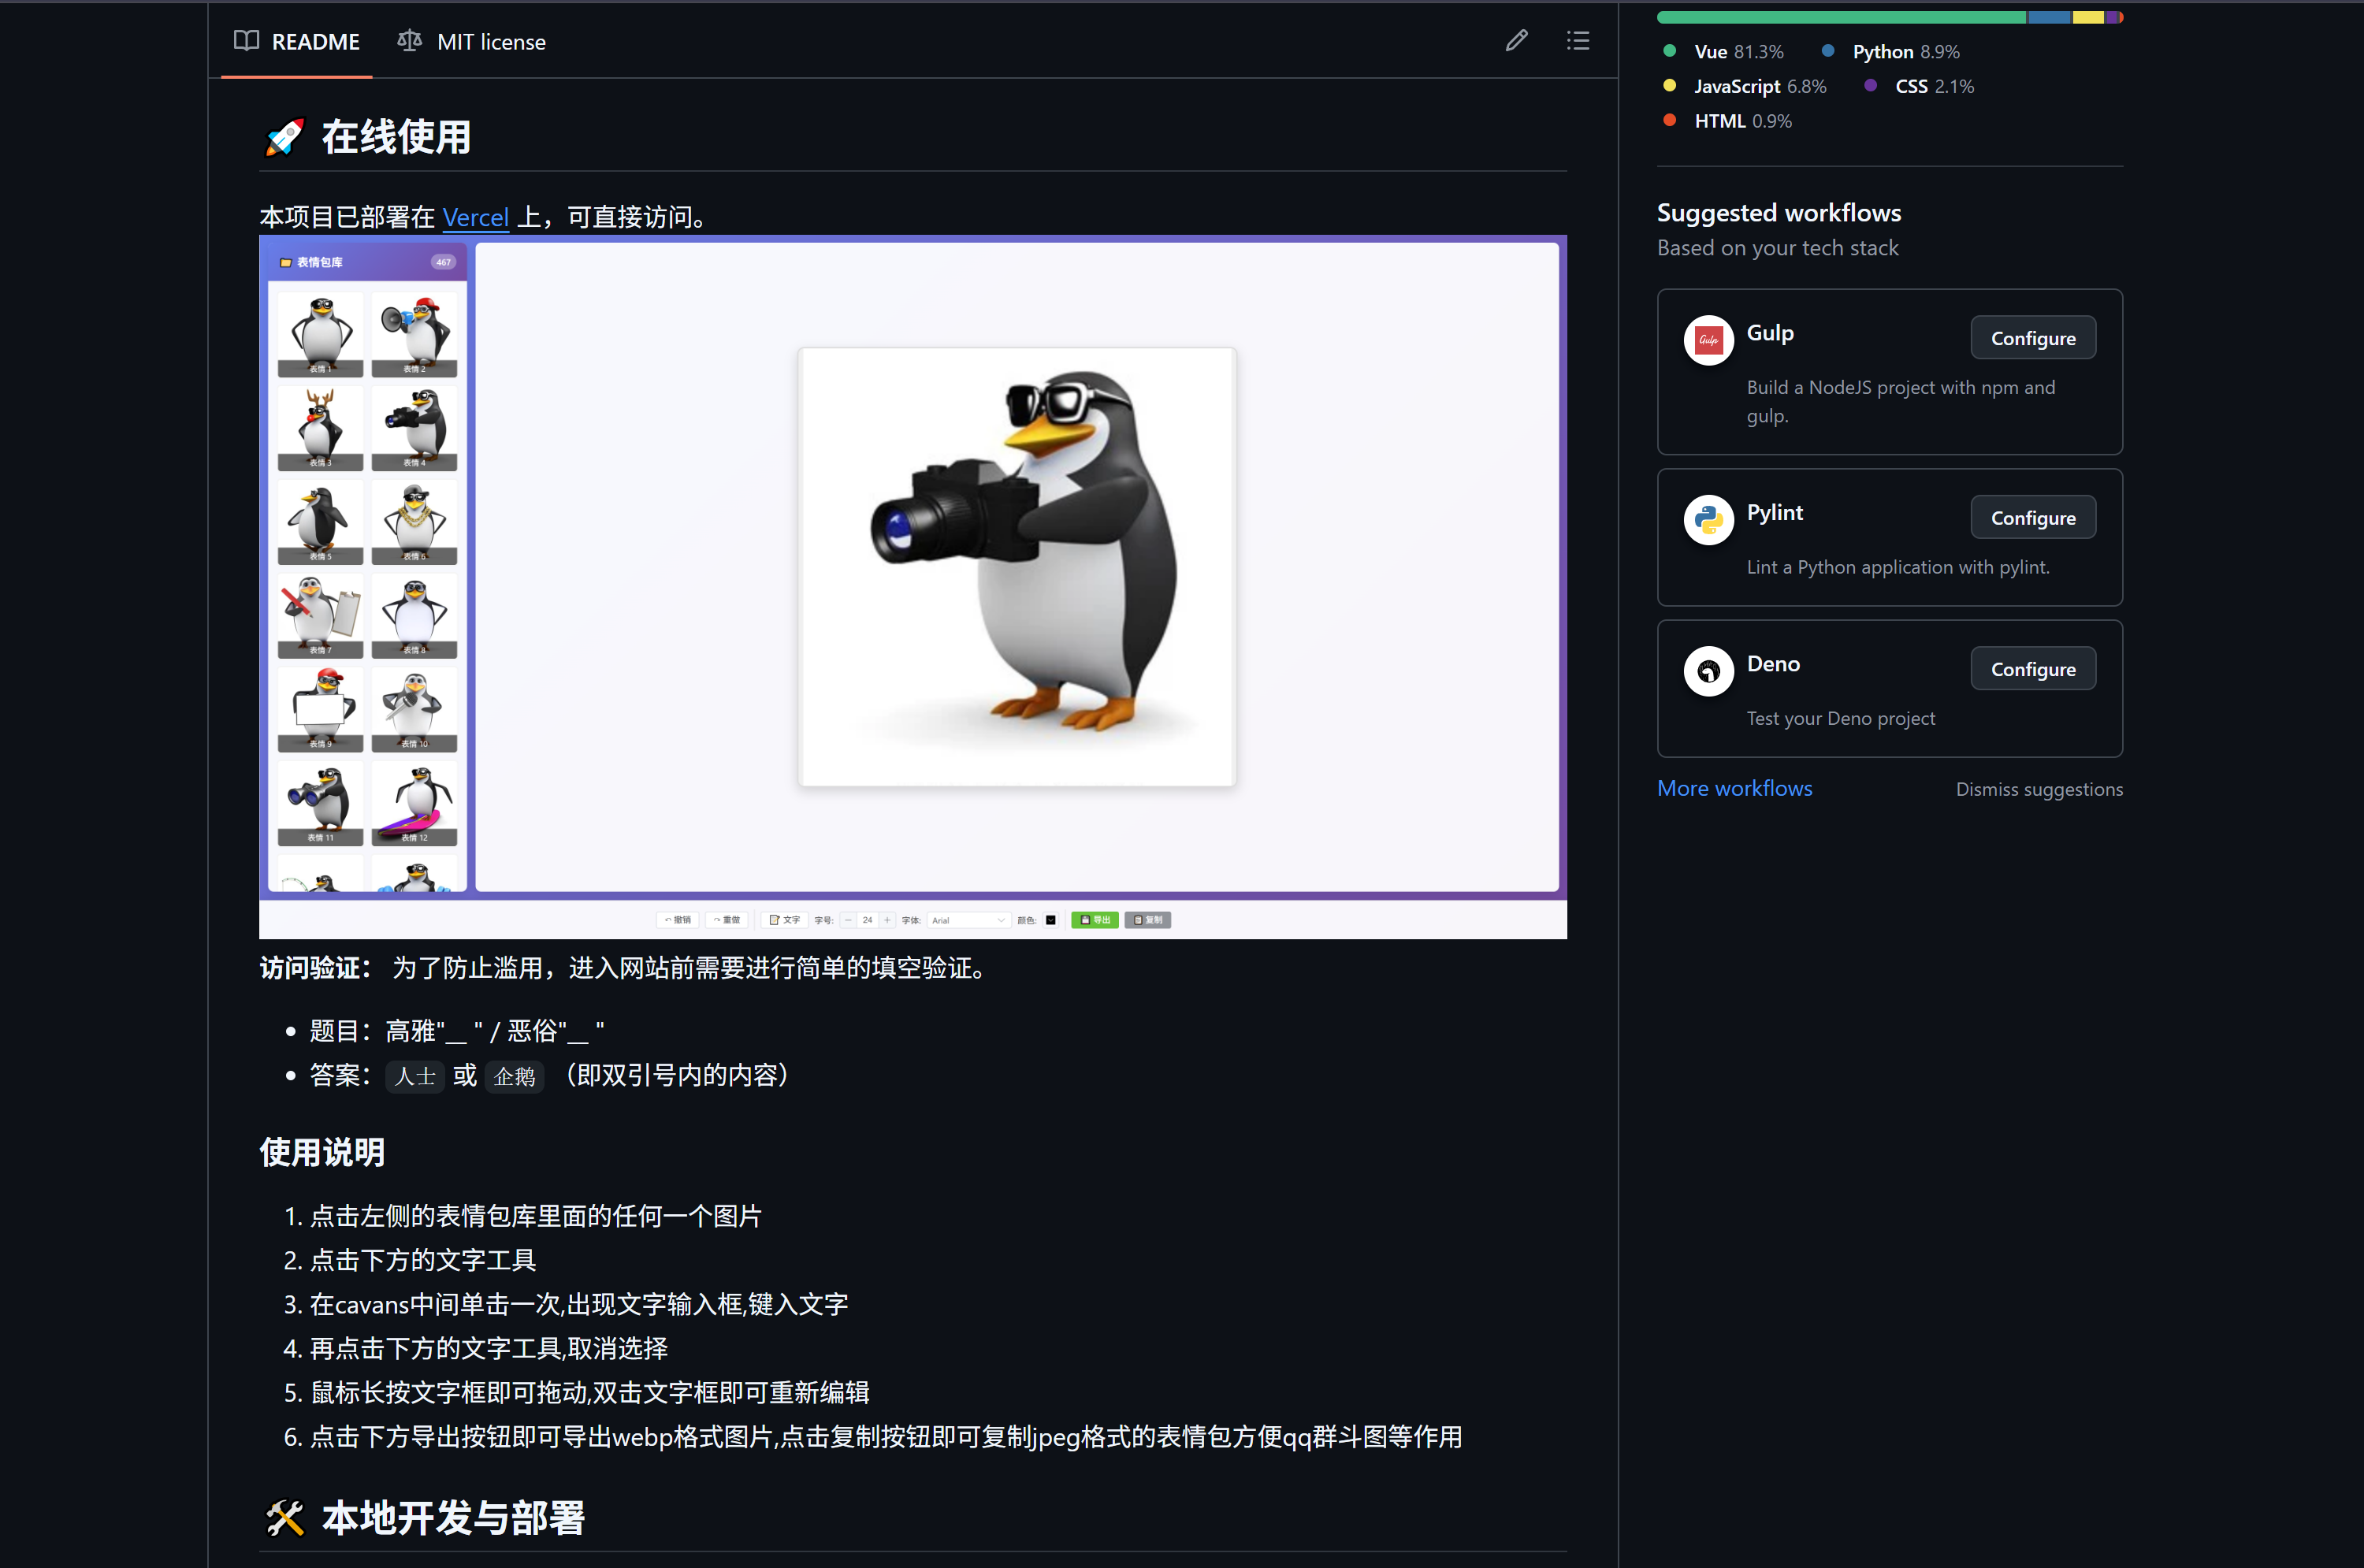
Task: Switch to the README tab
Action: tap(297, 42)
